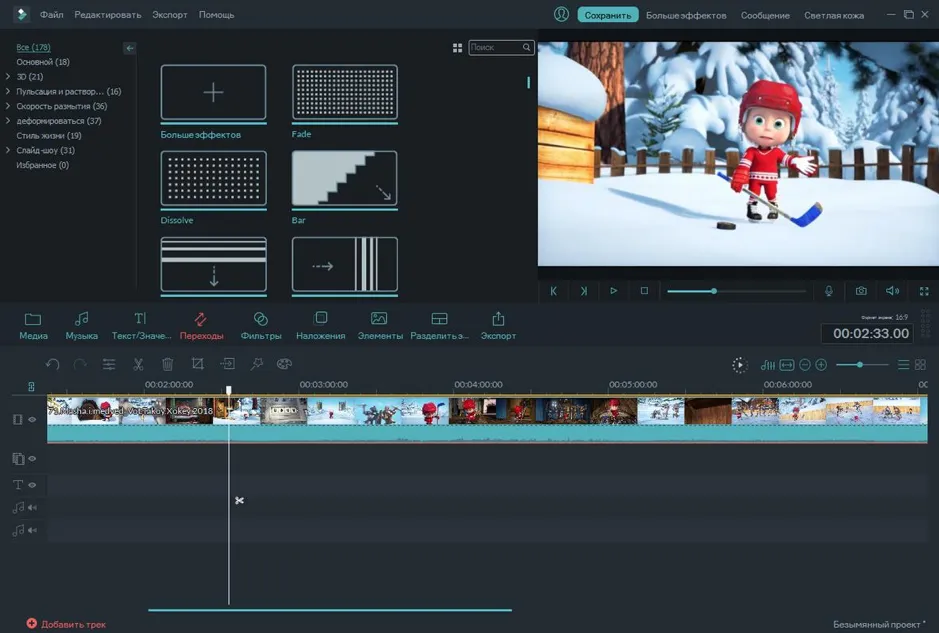Adjust the timeline zoom slider
Viewport: 939px width, 633px height.
[x=861, y=365]
